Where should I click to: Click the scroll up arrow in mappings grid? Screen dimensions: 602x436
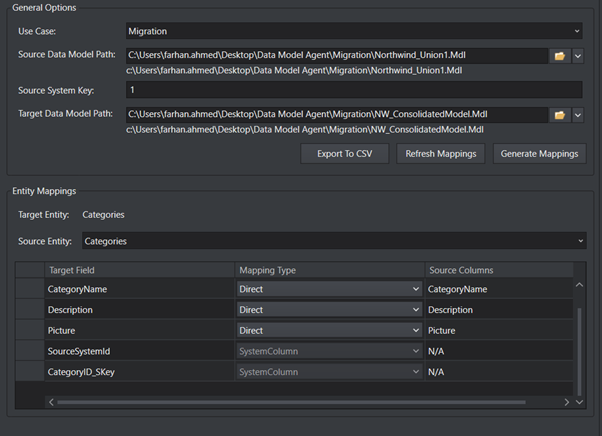[580, 286]
